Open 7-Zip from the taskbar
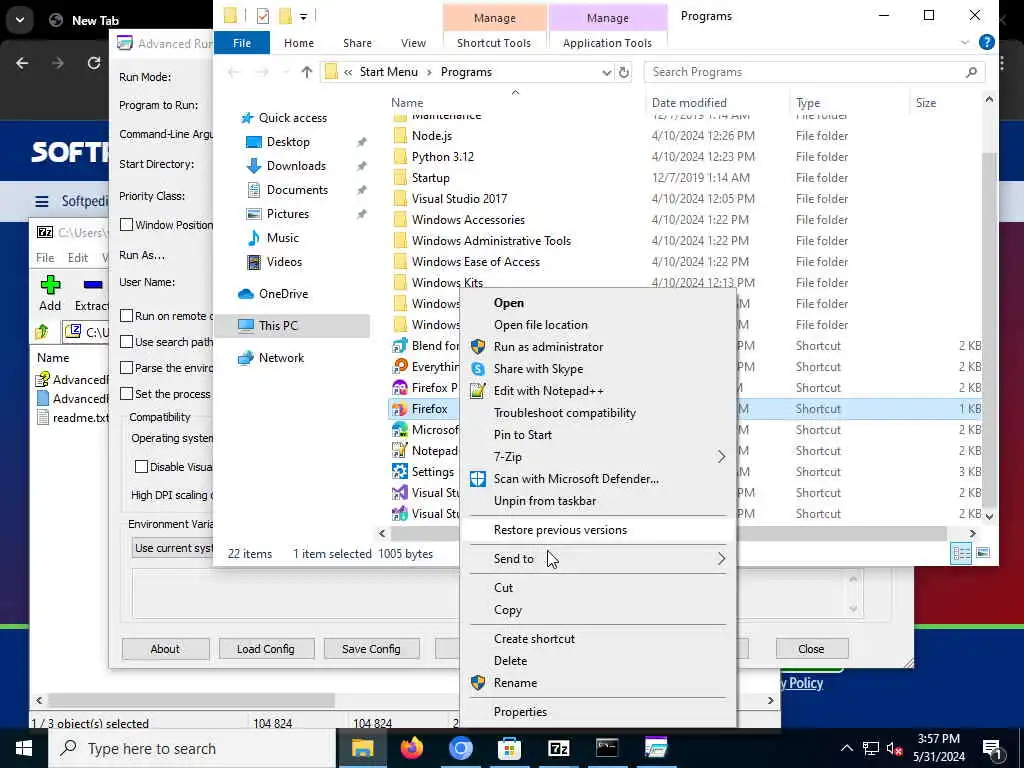Viewport: 1024px width, 768px height. pos(558,748)
